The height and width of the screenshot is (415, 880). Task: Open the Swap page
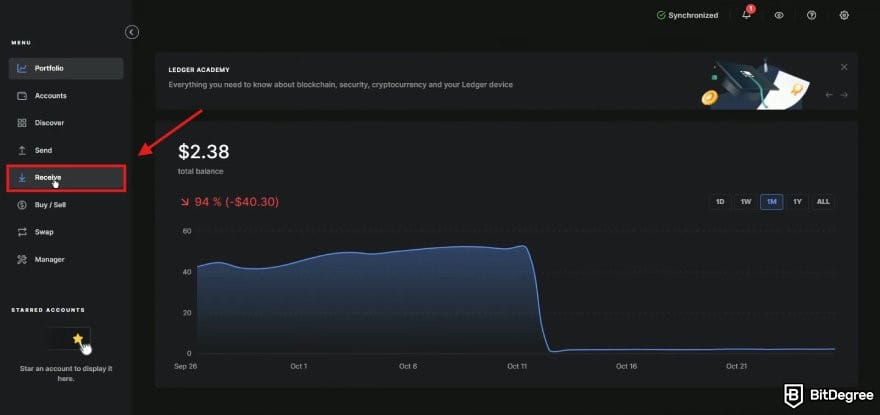(66, 232)
